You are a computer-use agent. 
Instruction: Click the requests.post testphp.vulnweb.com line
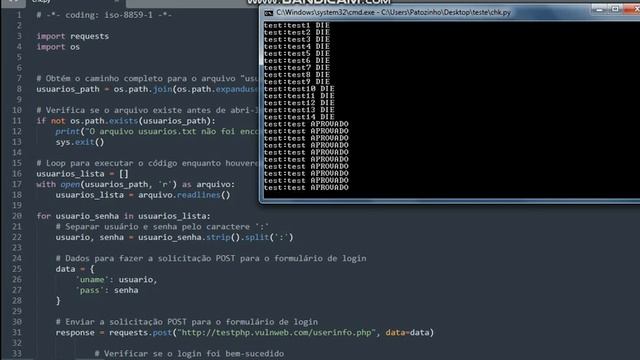coord(244,333)
